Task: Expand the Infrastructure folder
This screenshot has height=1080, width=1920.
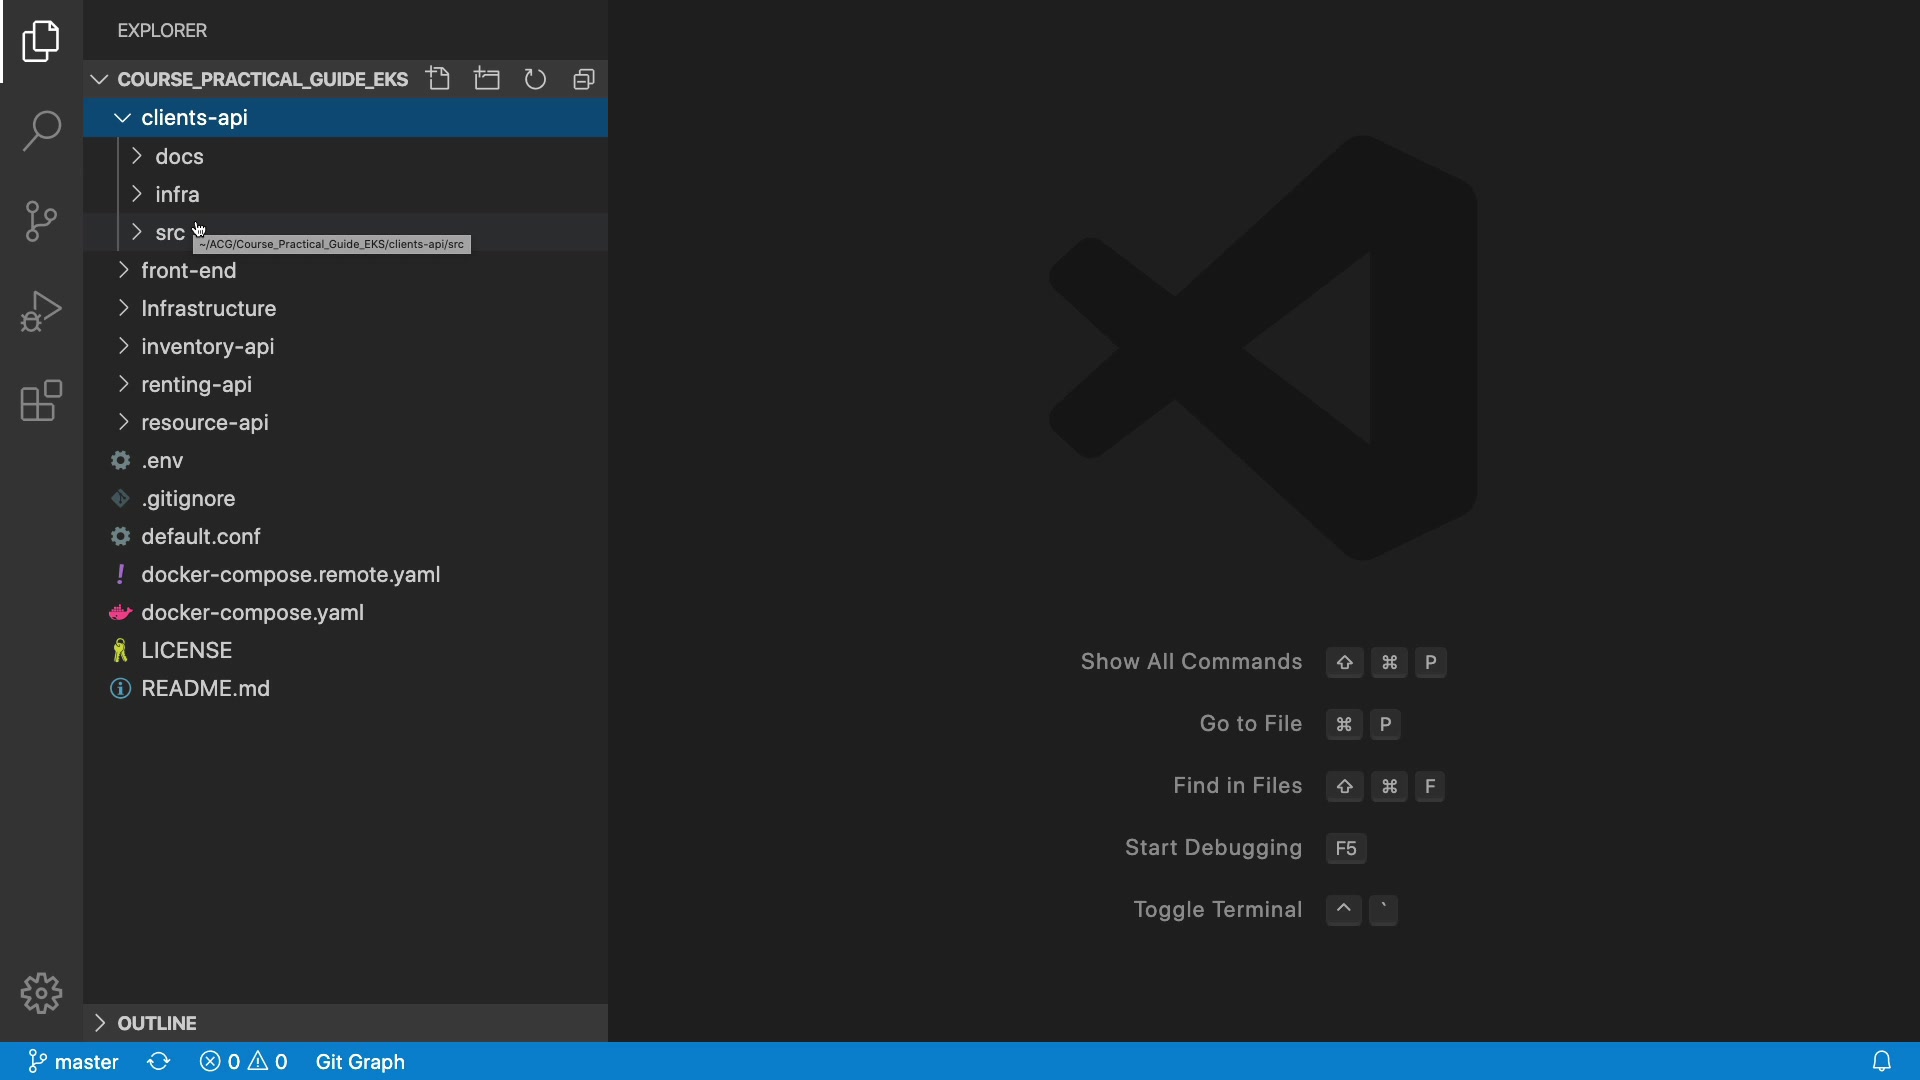Action: tap(208, 309)
